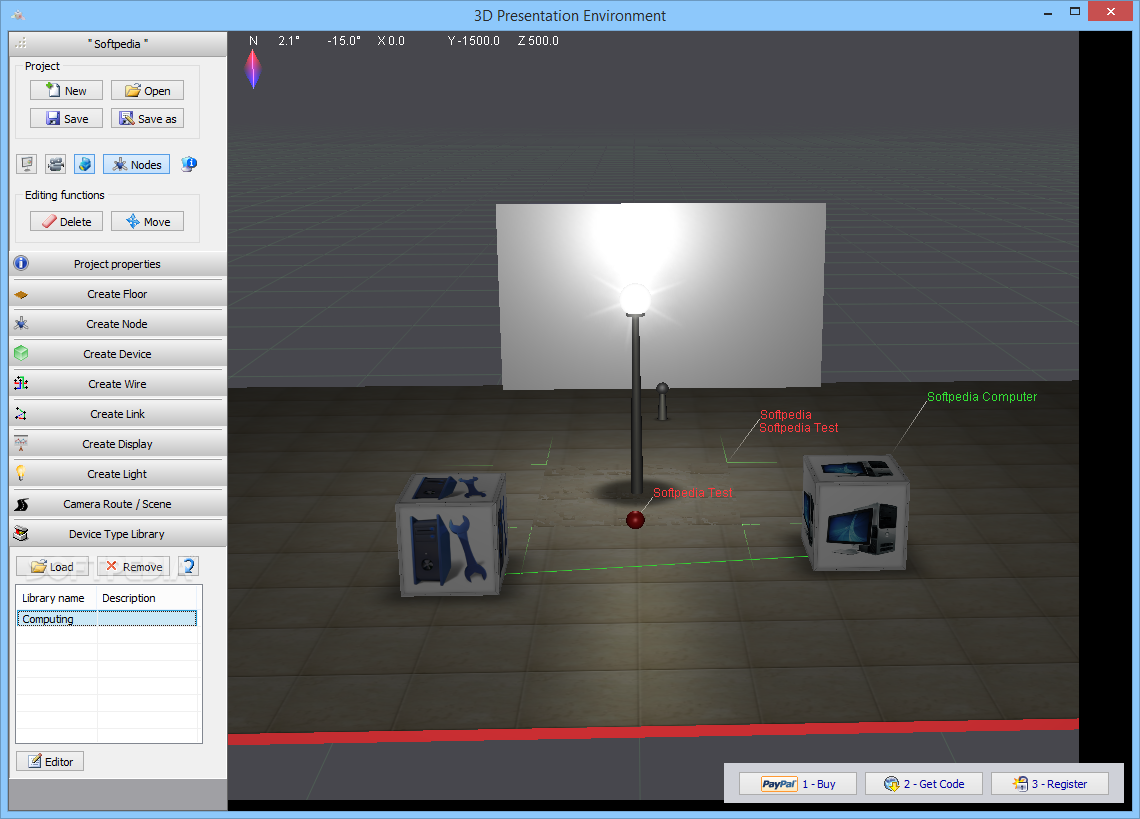Expand the Create Device section
The height and width of the screenshot is (819, 1140).
tap(118, 353)
